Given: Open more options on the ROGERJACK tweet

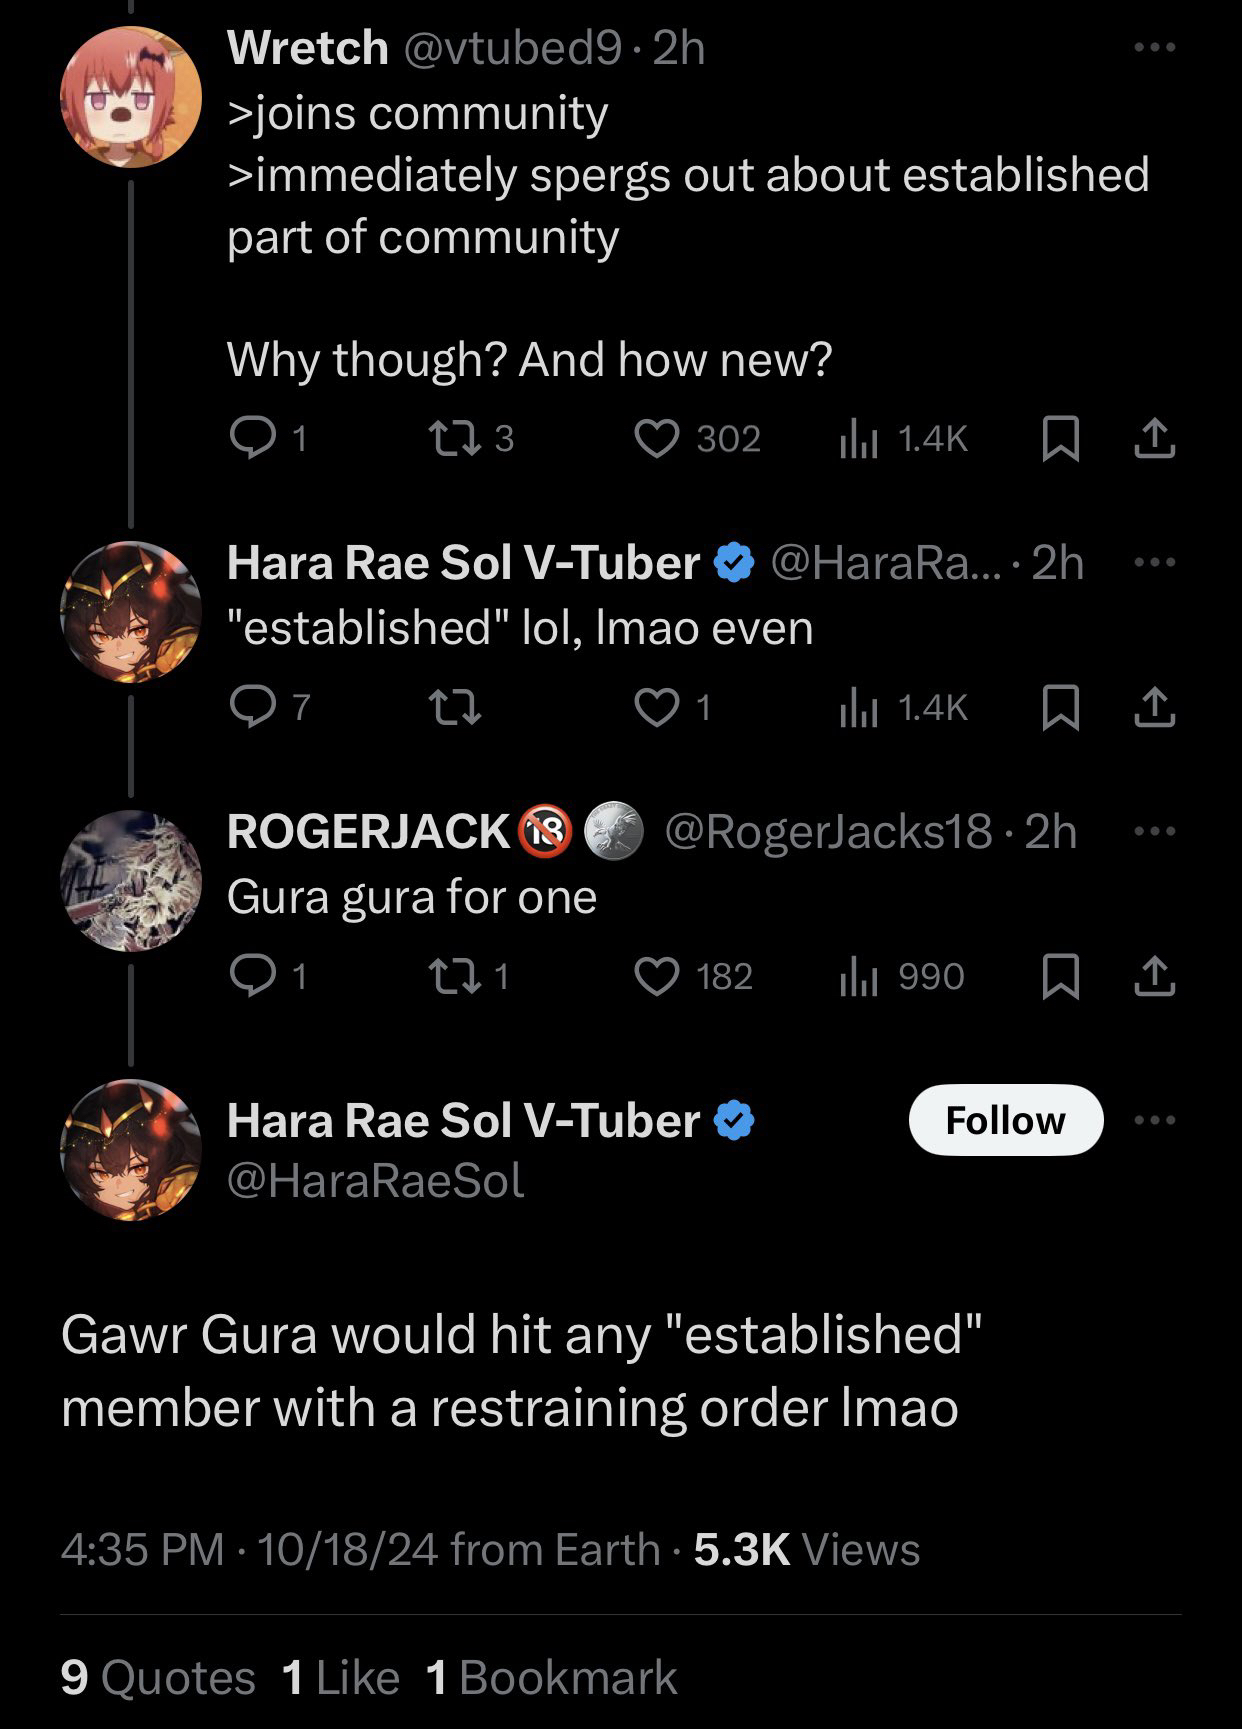Looking at the screenshot, I should (1154, 831).
